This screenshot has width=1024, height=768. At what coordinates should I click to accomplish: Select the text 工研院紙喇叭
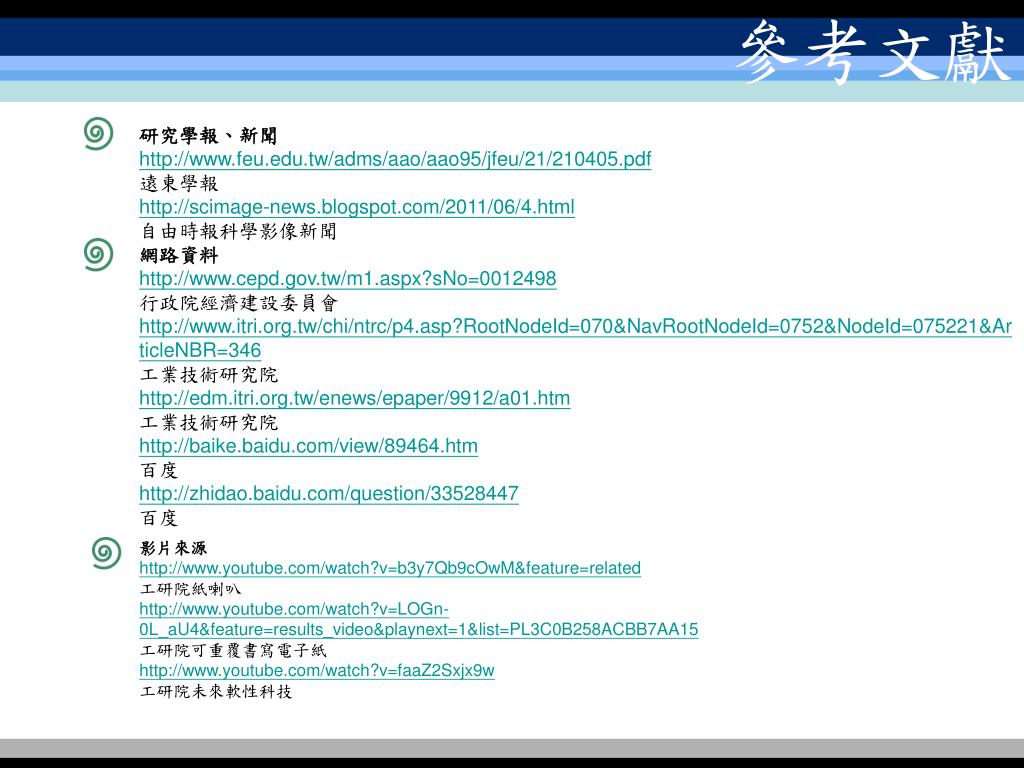pyautogui.click(x=191, y=589)
